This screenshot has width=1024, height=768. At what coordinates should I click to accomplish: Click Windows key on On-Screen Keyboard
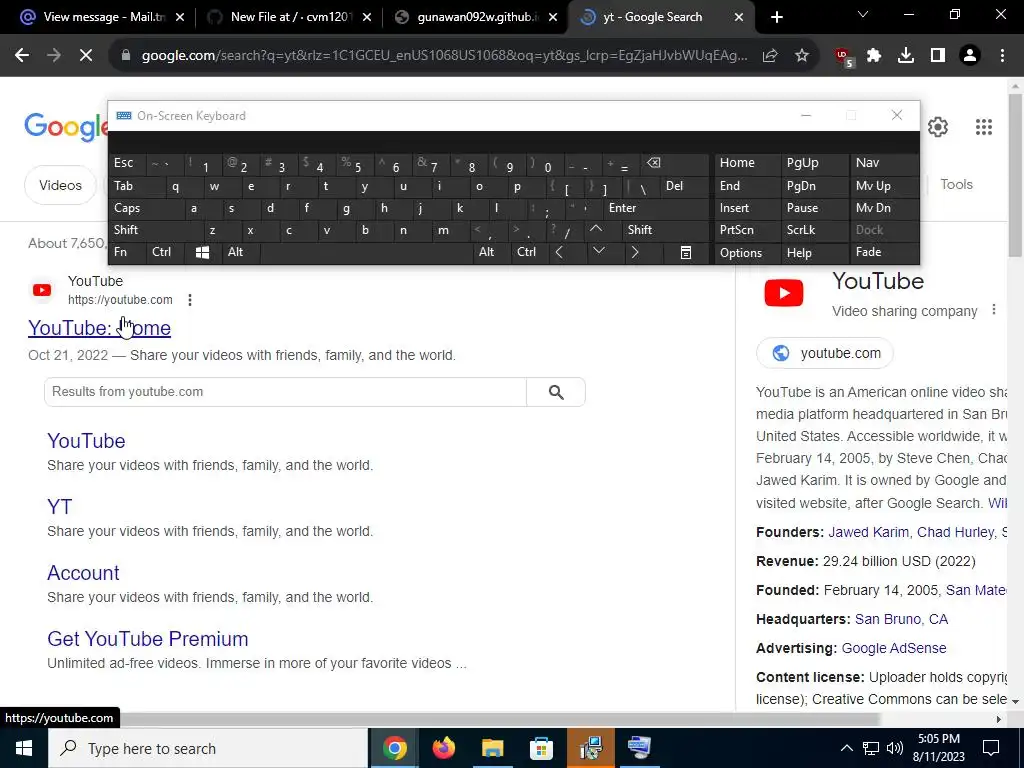pos(202,252)
